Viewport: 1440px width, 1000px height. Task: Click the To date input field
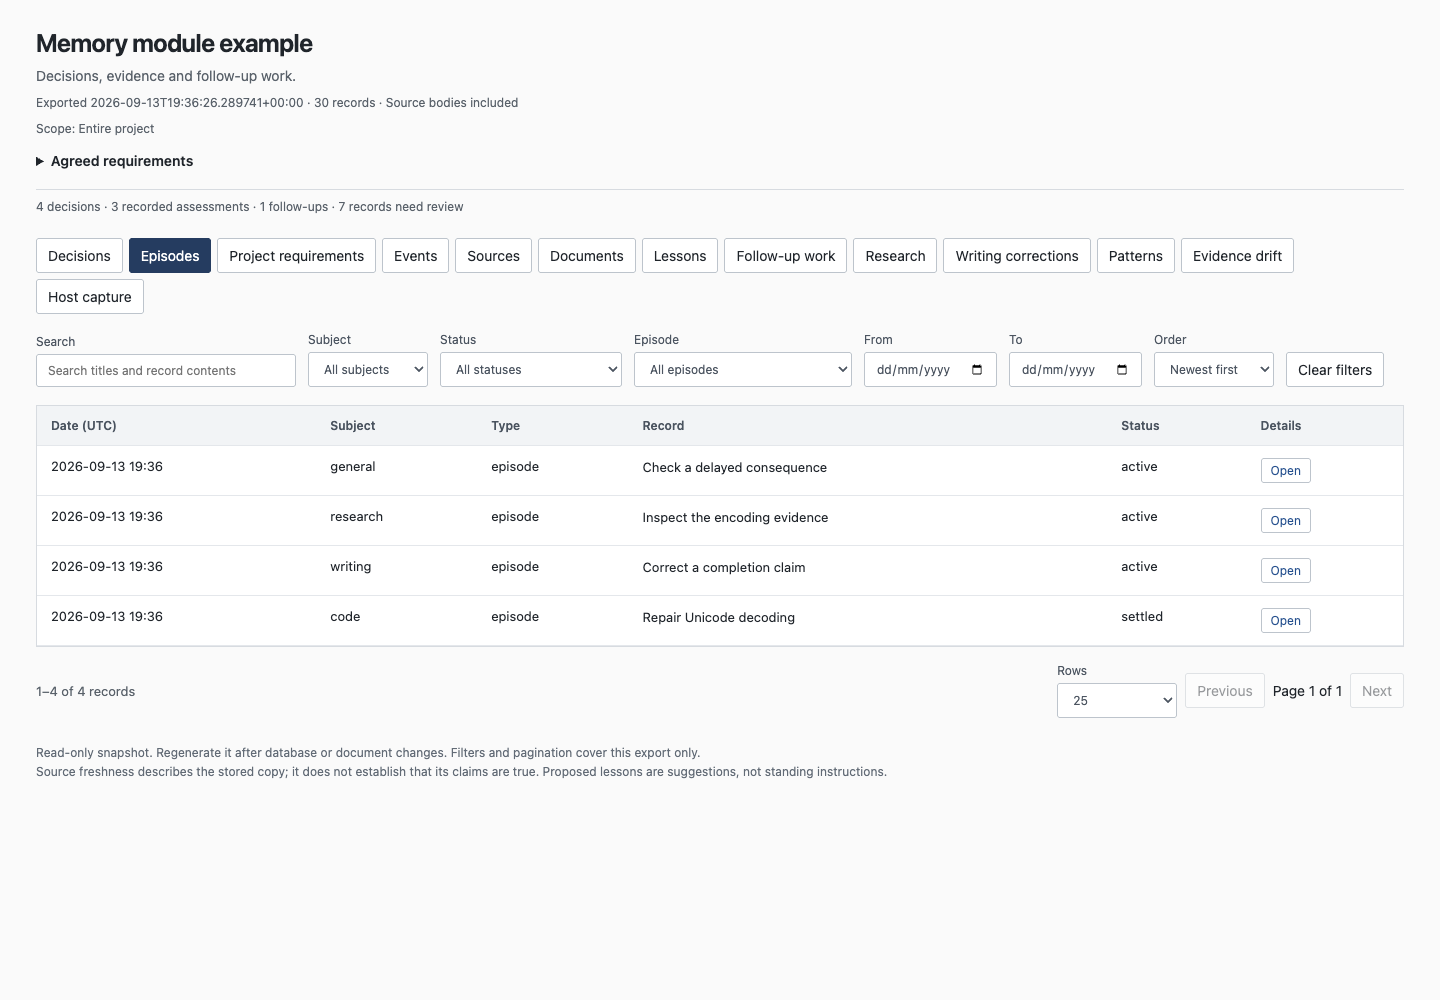pos(1075,370)
